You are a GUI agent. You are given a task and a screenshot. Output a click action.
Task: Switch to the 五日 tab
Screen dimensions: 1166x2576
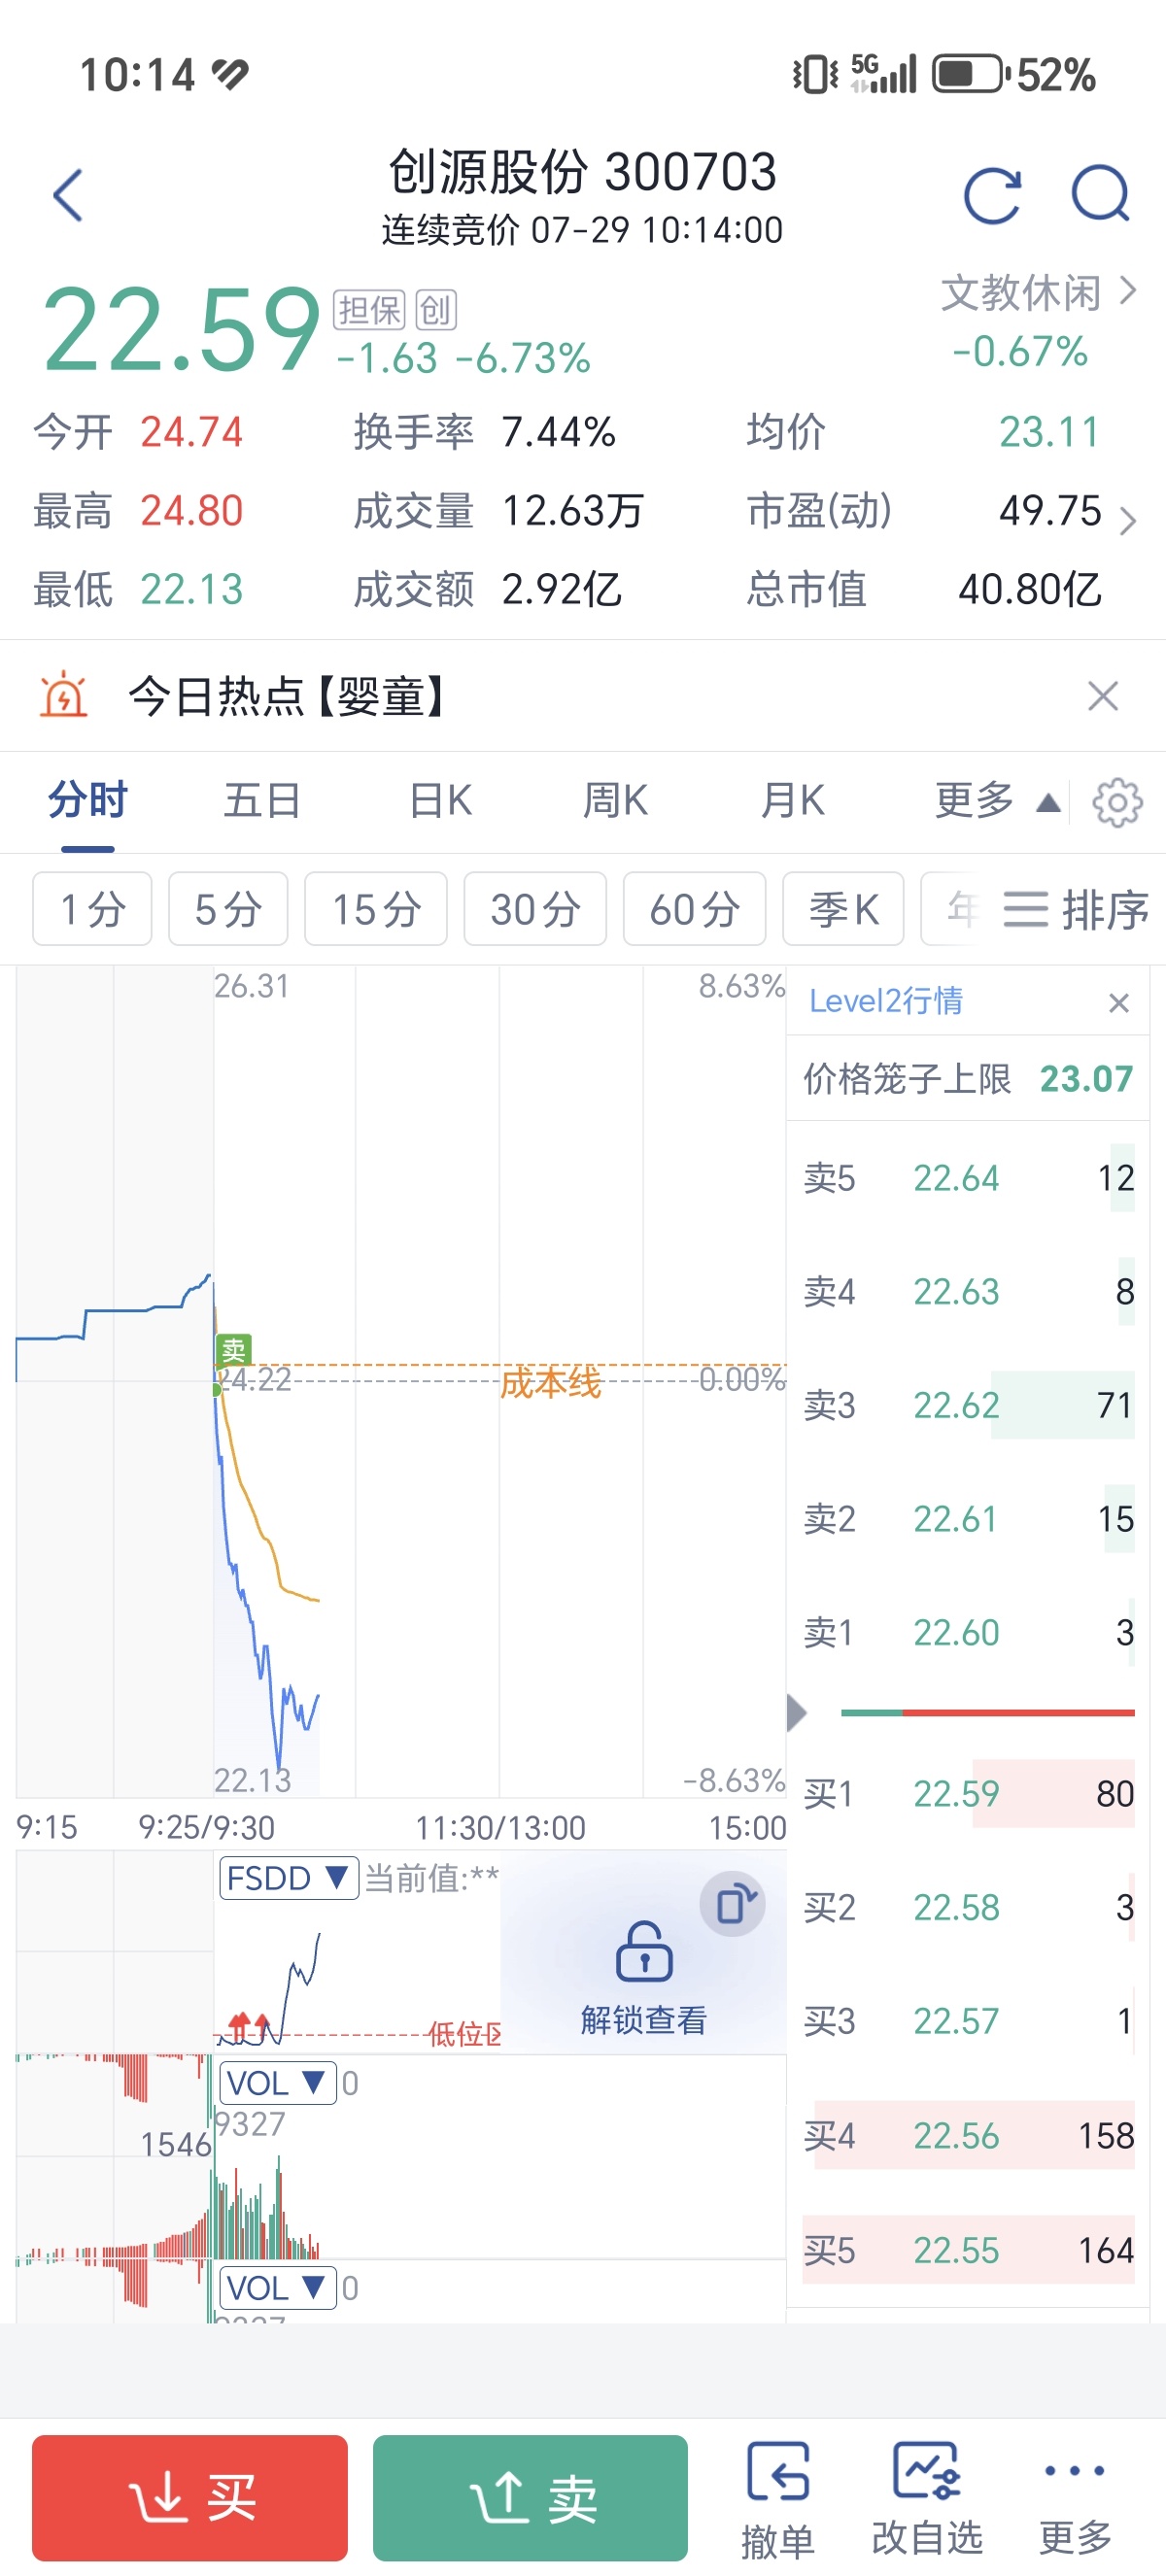pos(262,801)
